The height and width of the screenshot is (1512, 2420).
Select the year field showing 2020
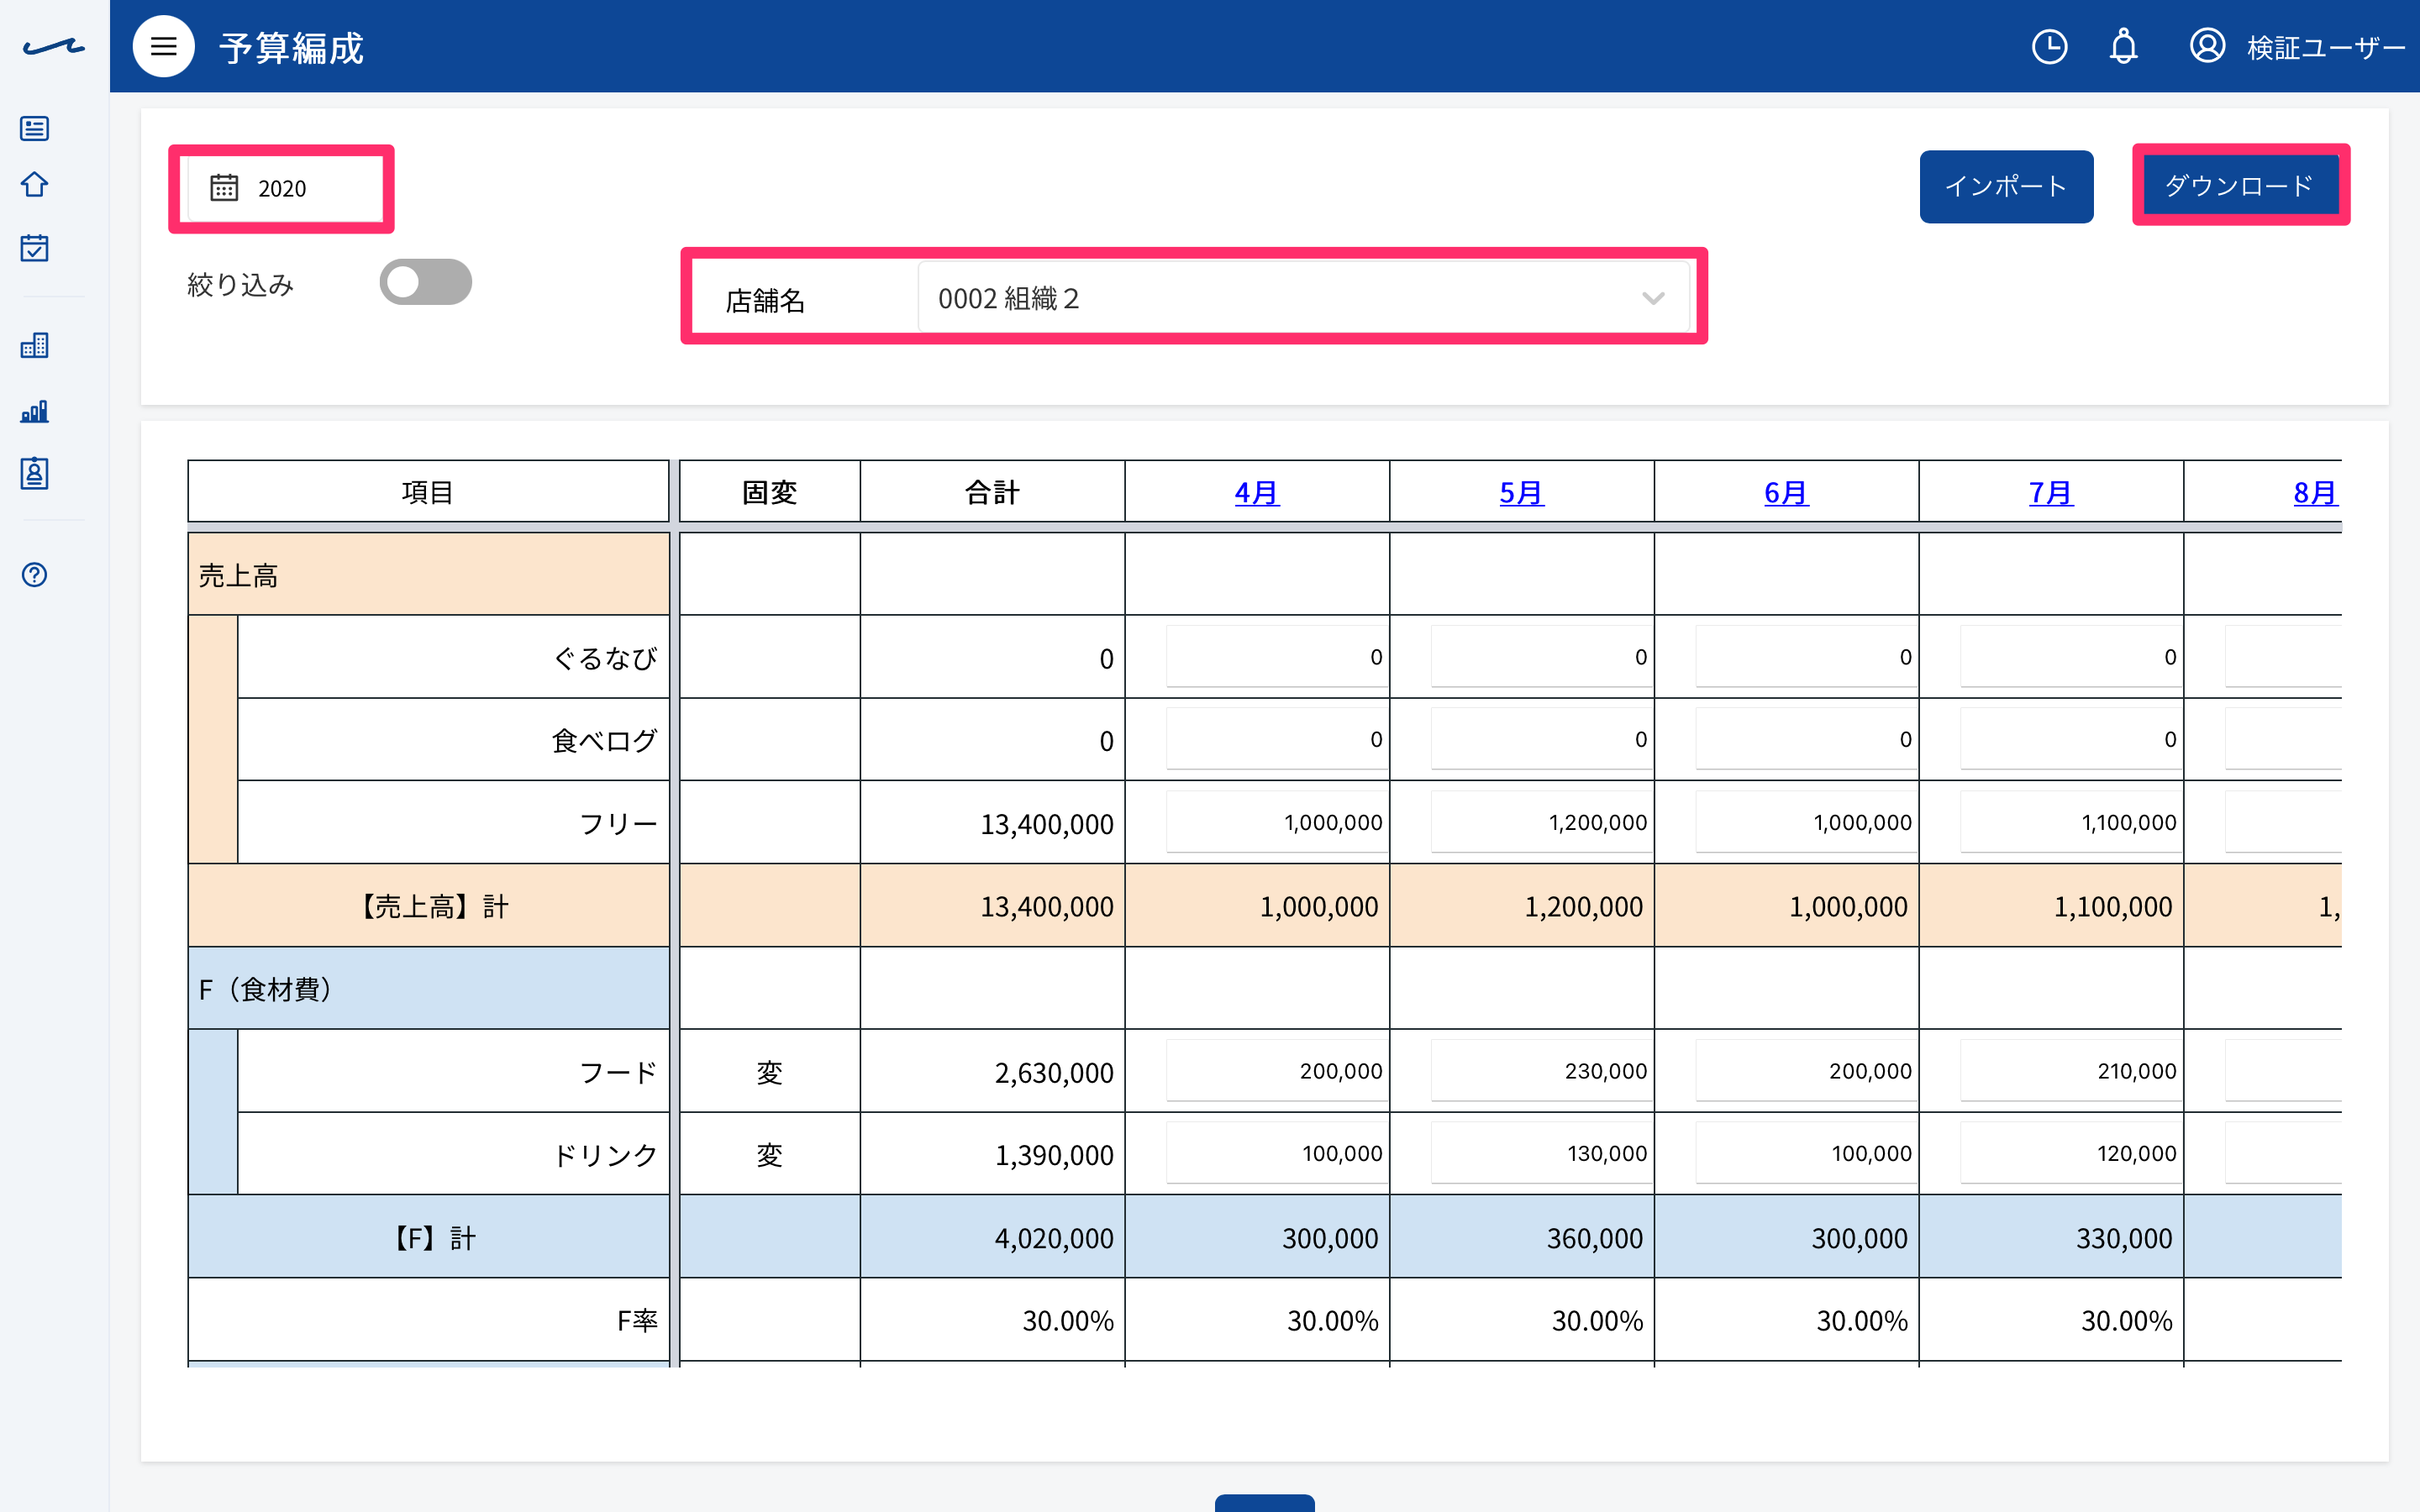284,188
